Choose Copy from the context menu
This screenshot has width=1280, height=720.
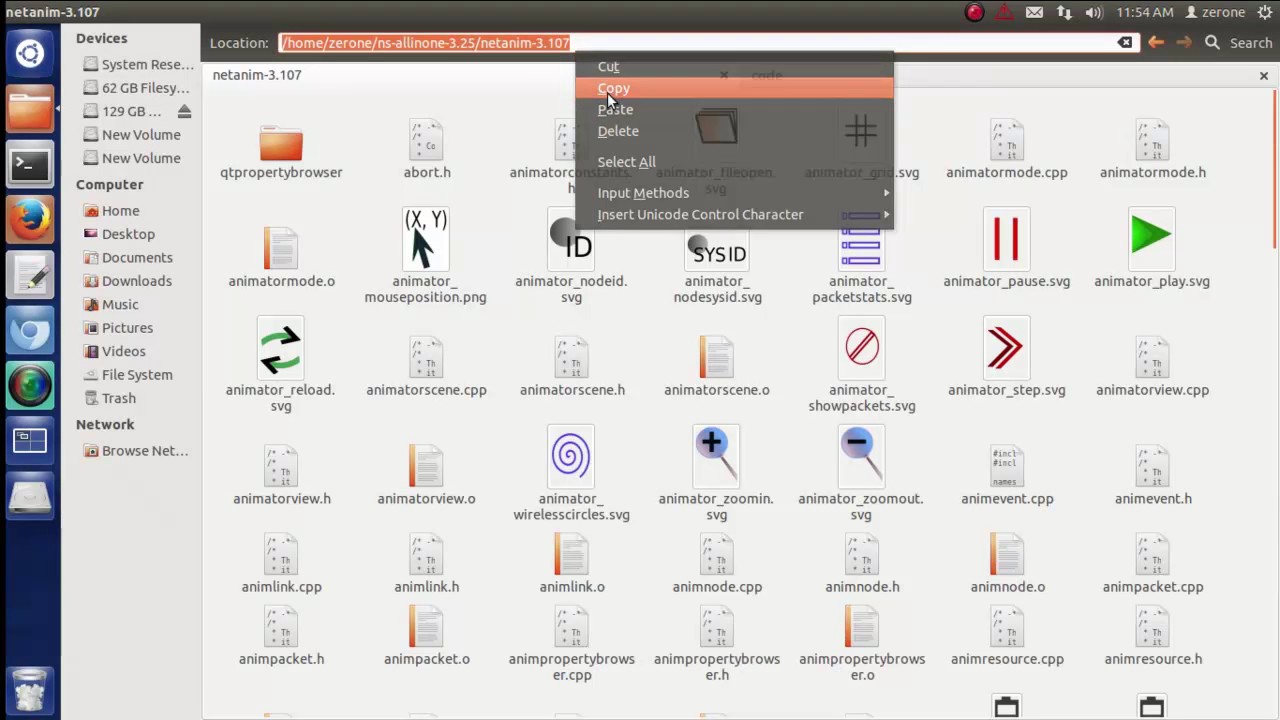[x=734, y=88]
